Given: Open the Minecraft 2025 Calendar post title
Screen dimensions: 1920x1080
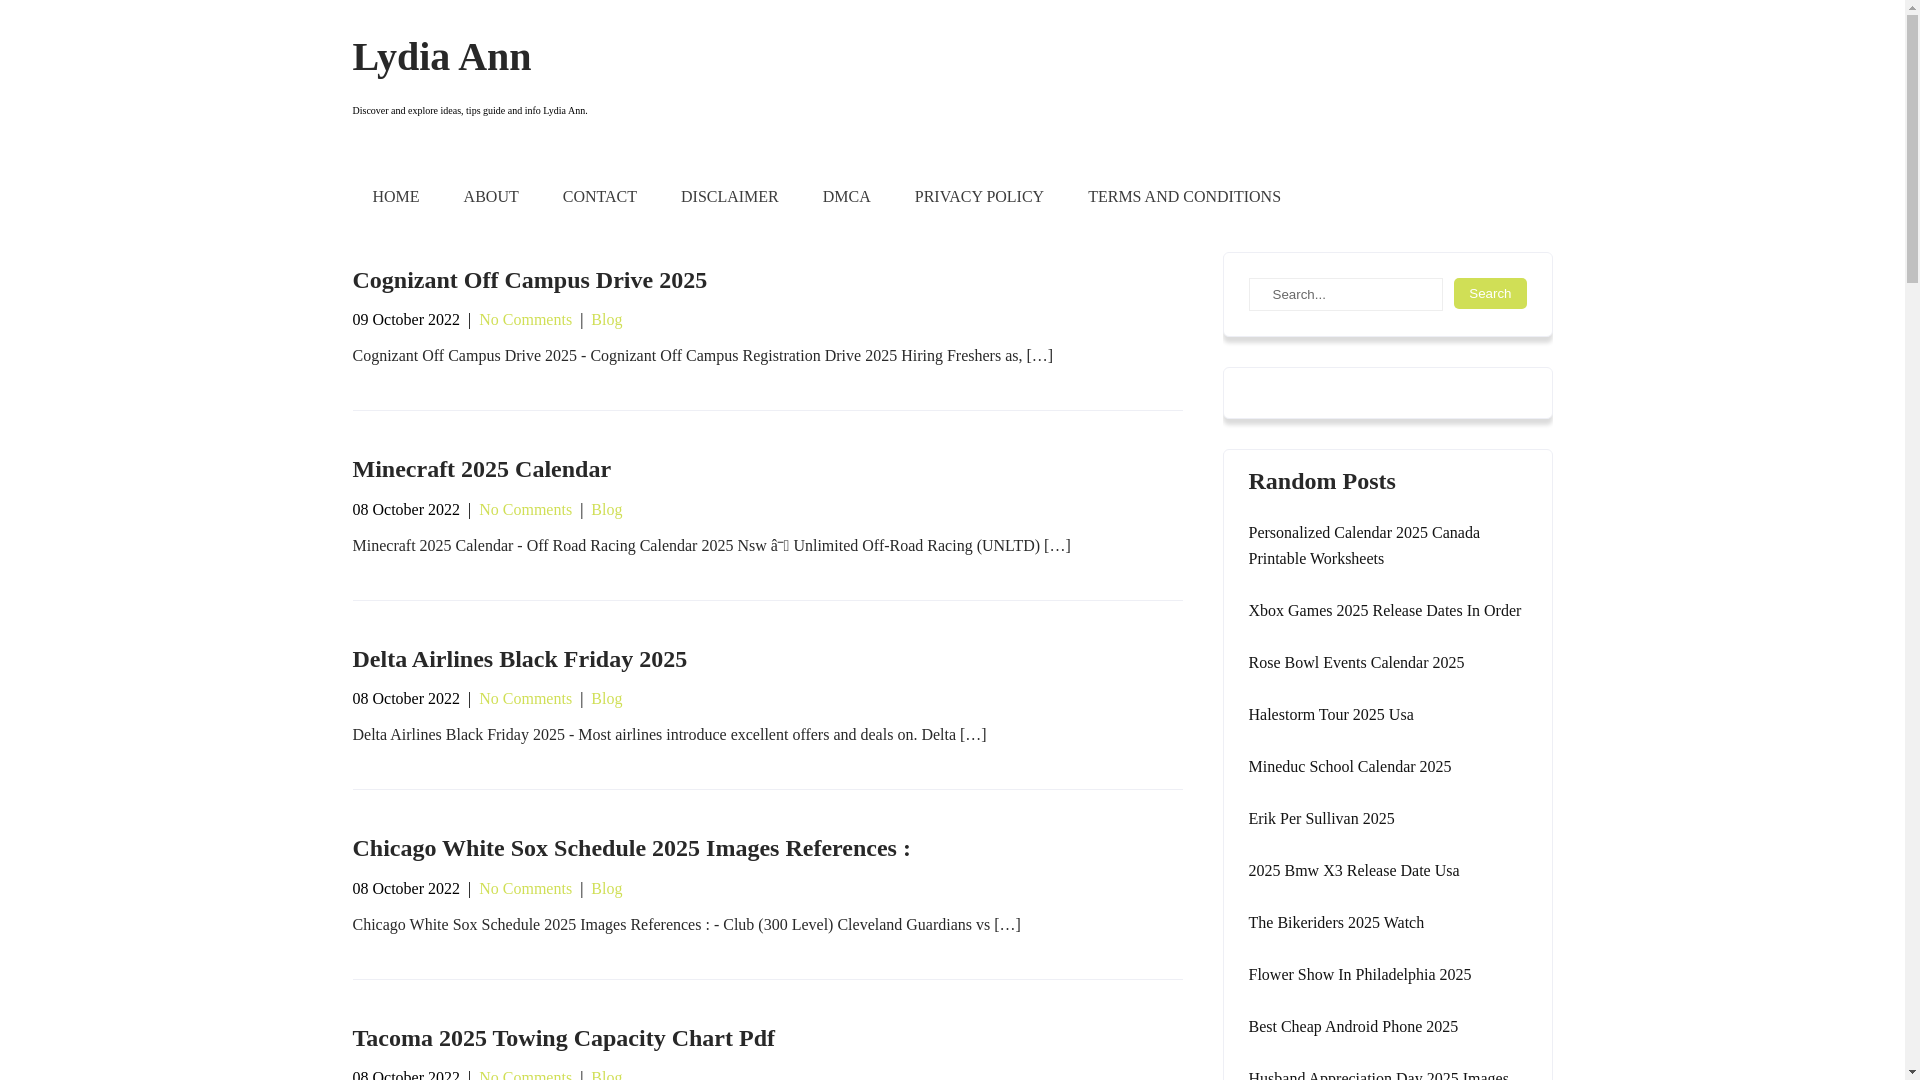Looking at the screenshot, I should coord(481,469).
